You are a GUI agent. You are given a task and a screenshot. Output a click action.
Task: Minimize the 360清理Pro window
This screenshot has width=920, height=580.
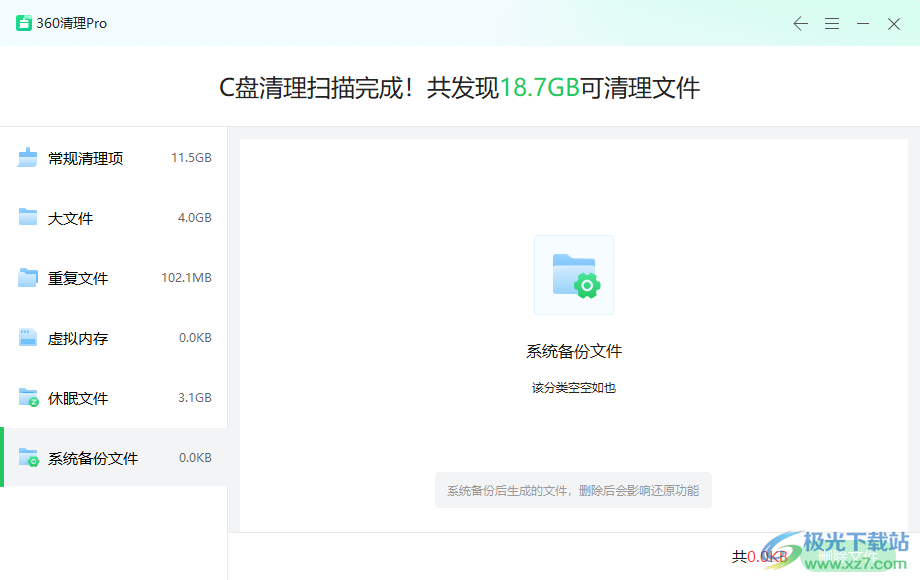(x=863, y=24)
